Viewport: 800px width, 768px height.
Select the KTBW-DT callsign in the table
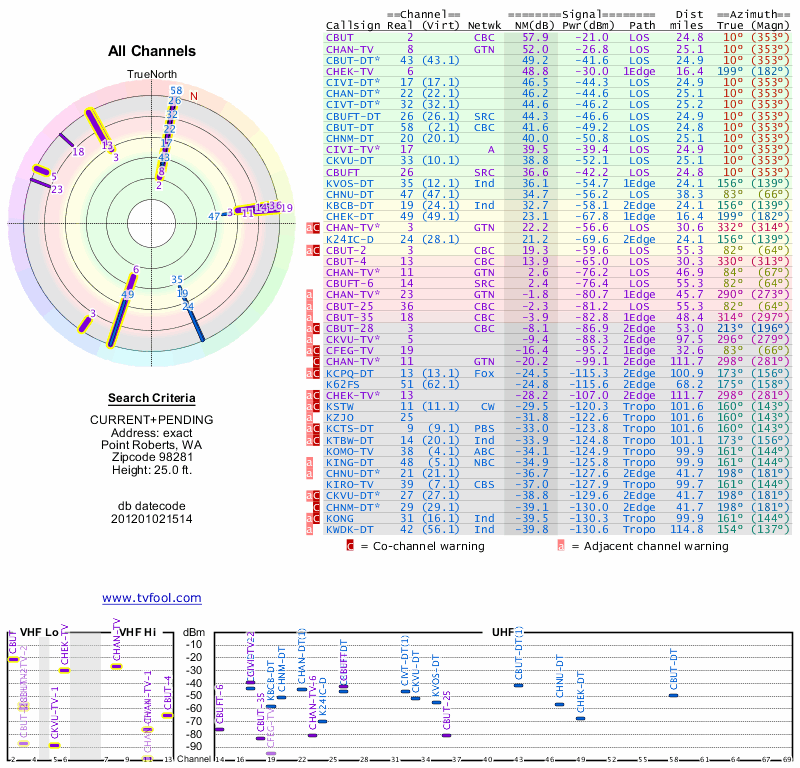pyautogui.click(x=349, y=440)
